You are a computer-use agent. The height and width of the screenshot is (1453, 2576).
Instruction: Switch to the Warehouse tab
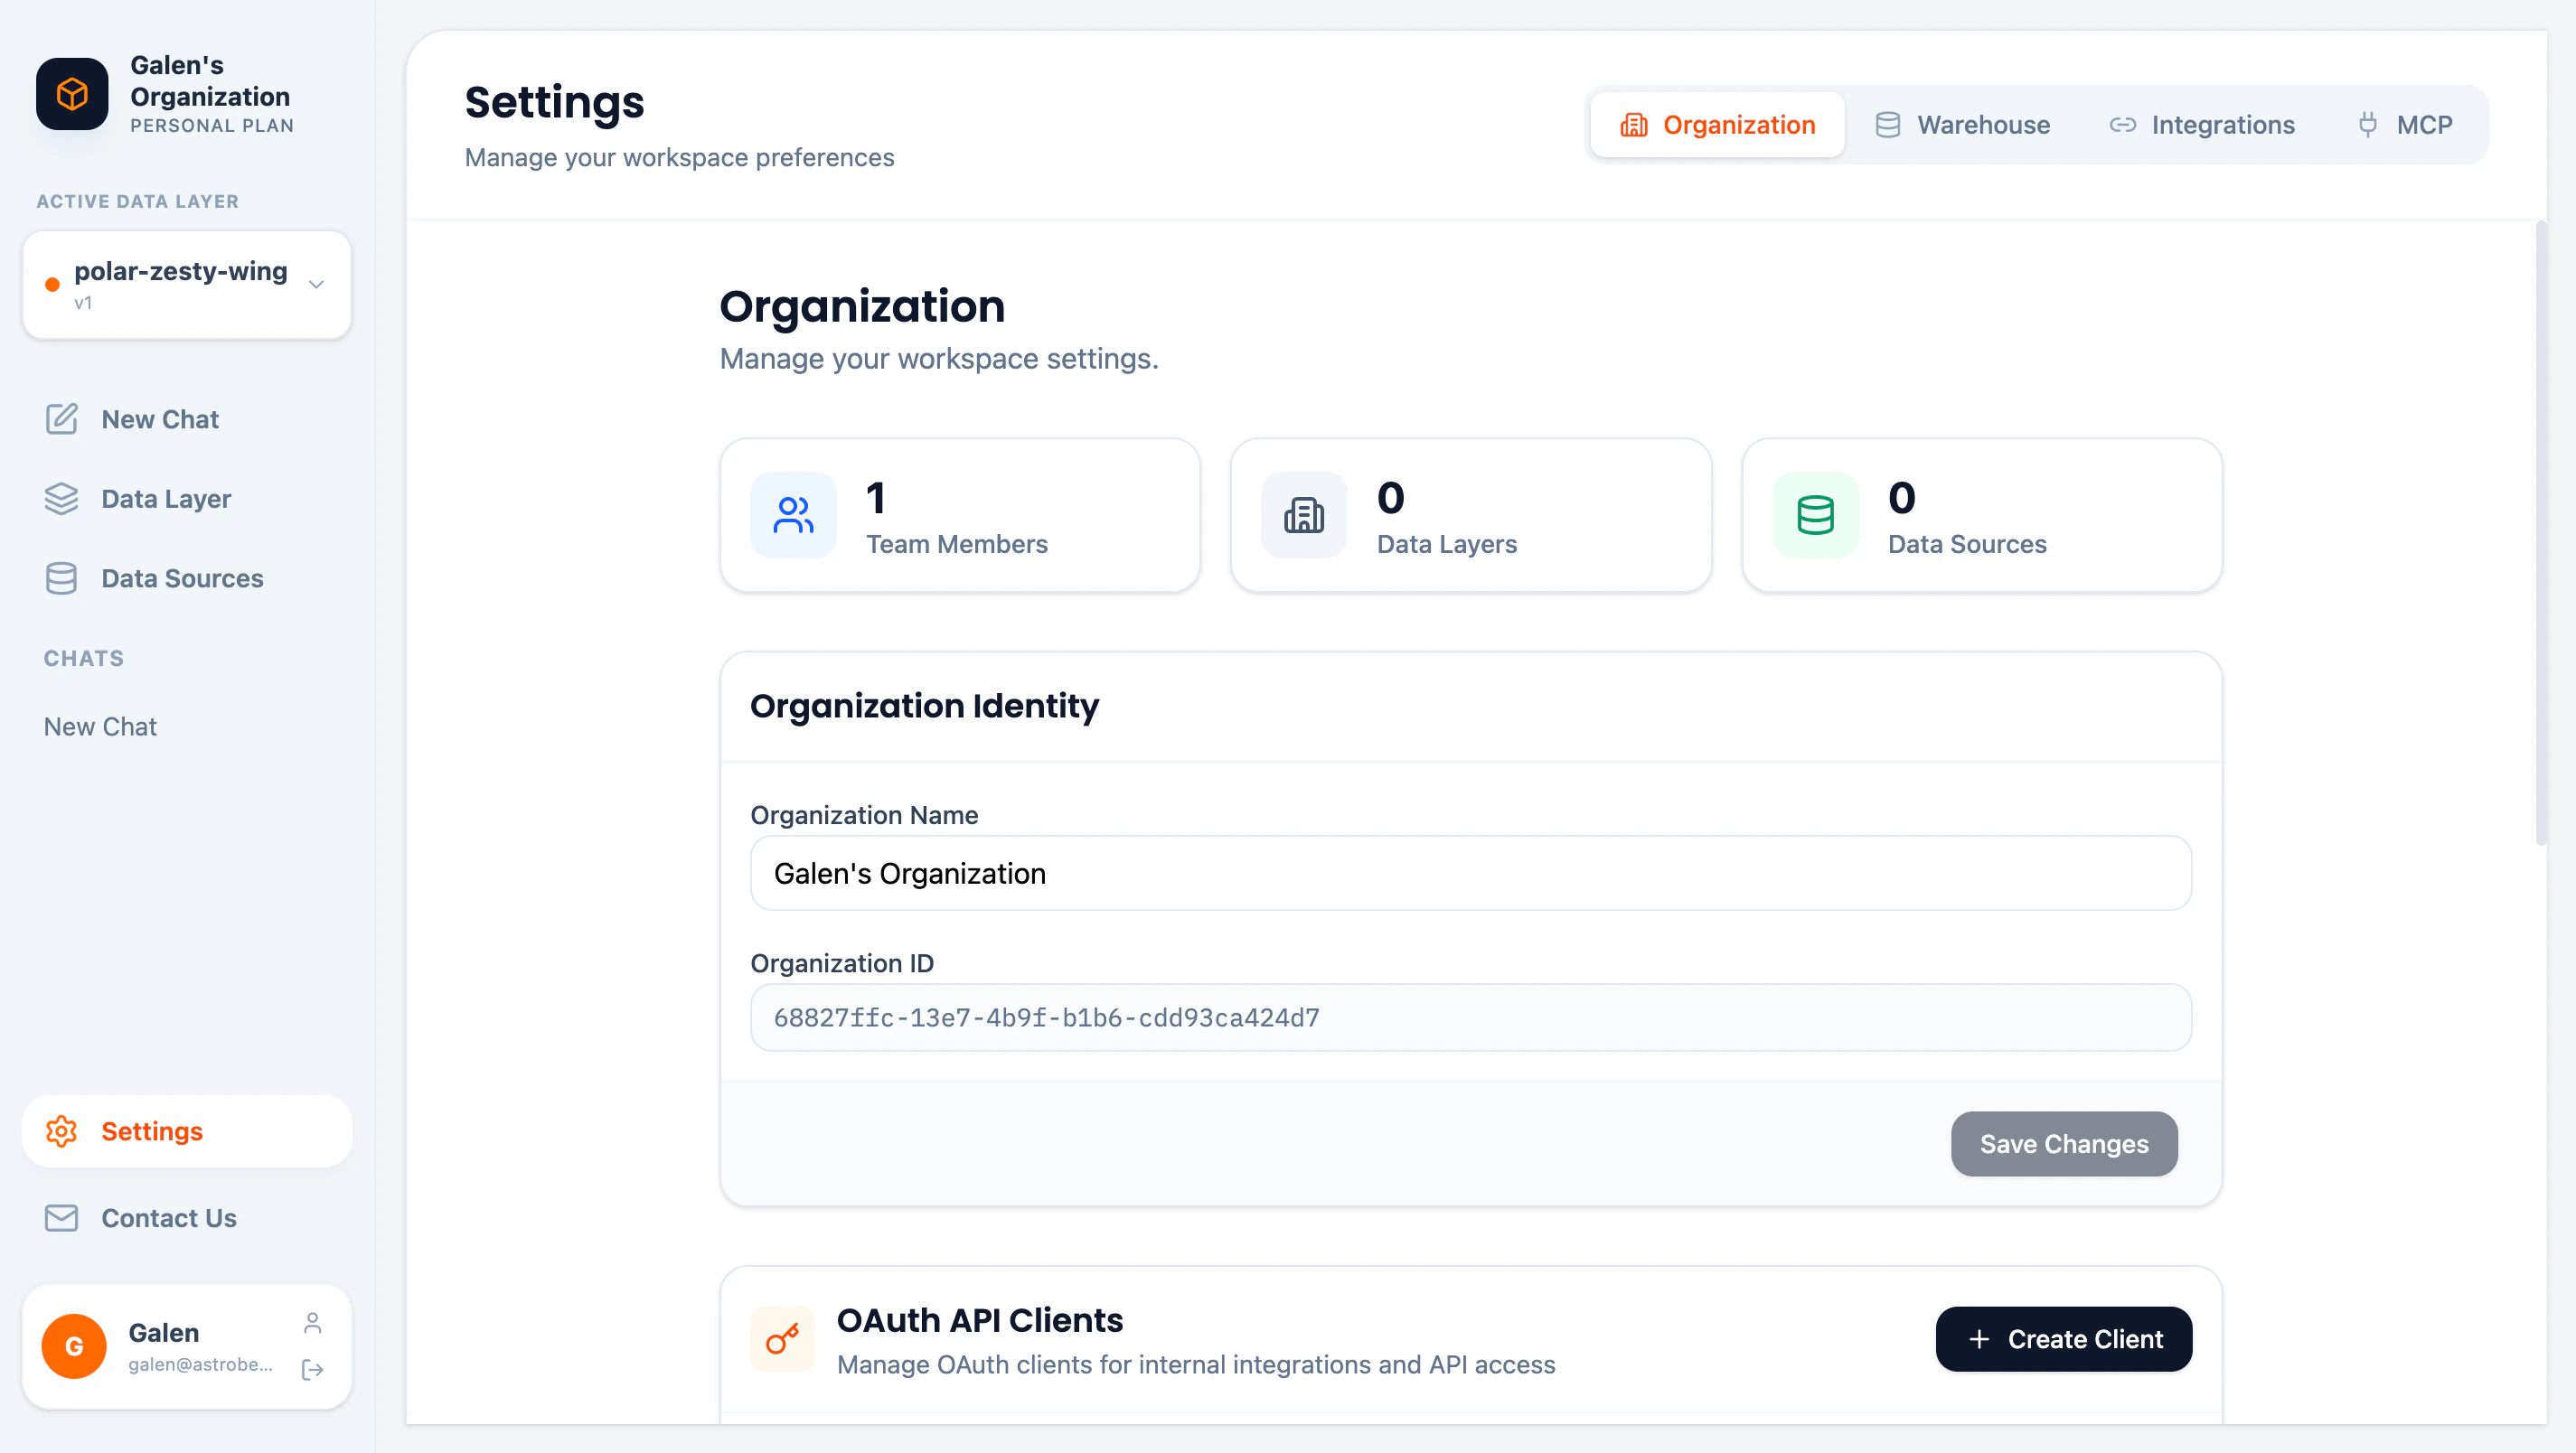pos(1962,124)
